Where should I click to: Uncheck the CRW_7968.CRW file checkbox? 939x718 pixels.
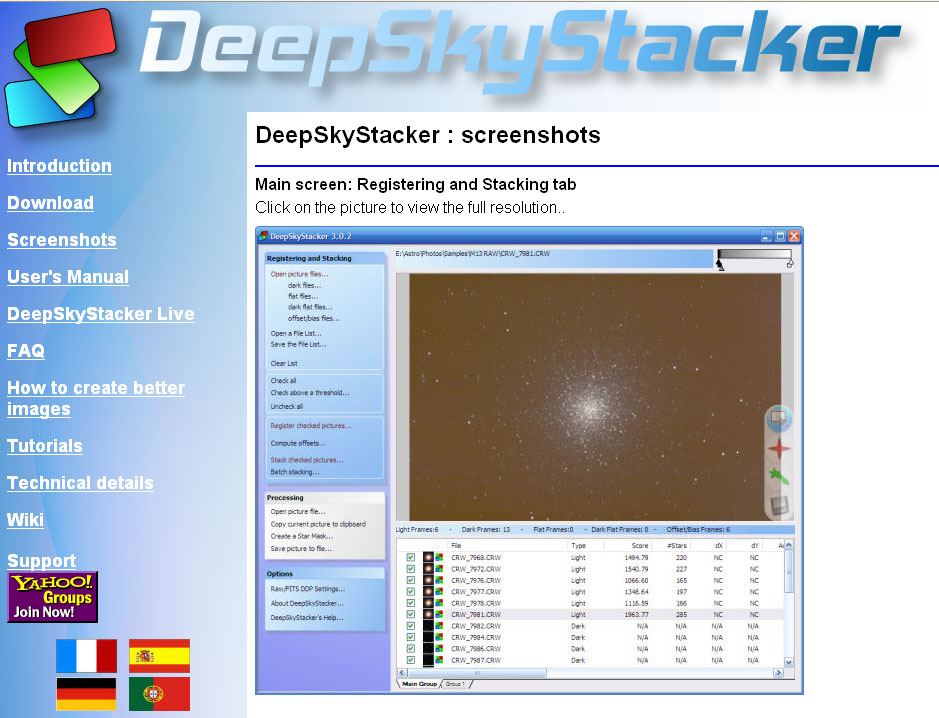pyautogui.click(x=411, y=557)
